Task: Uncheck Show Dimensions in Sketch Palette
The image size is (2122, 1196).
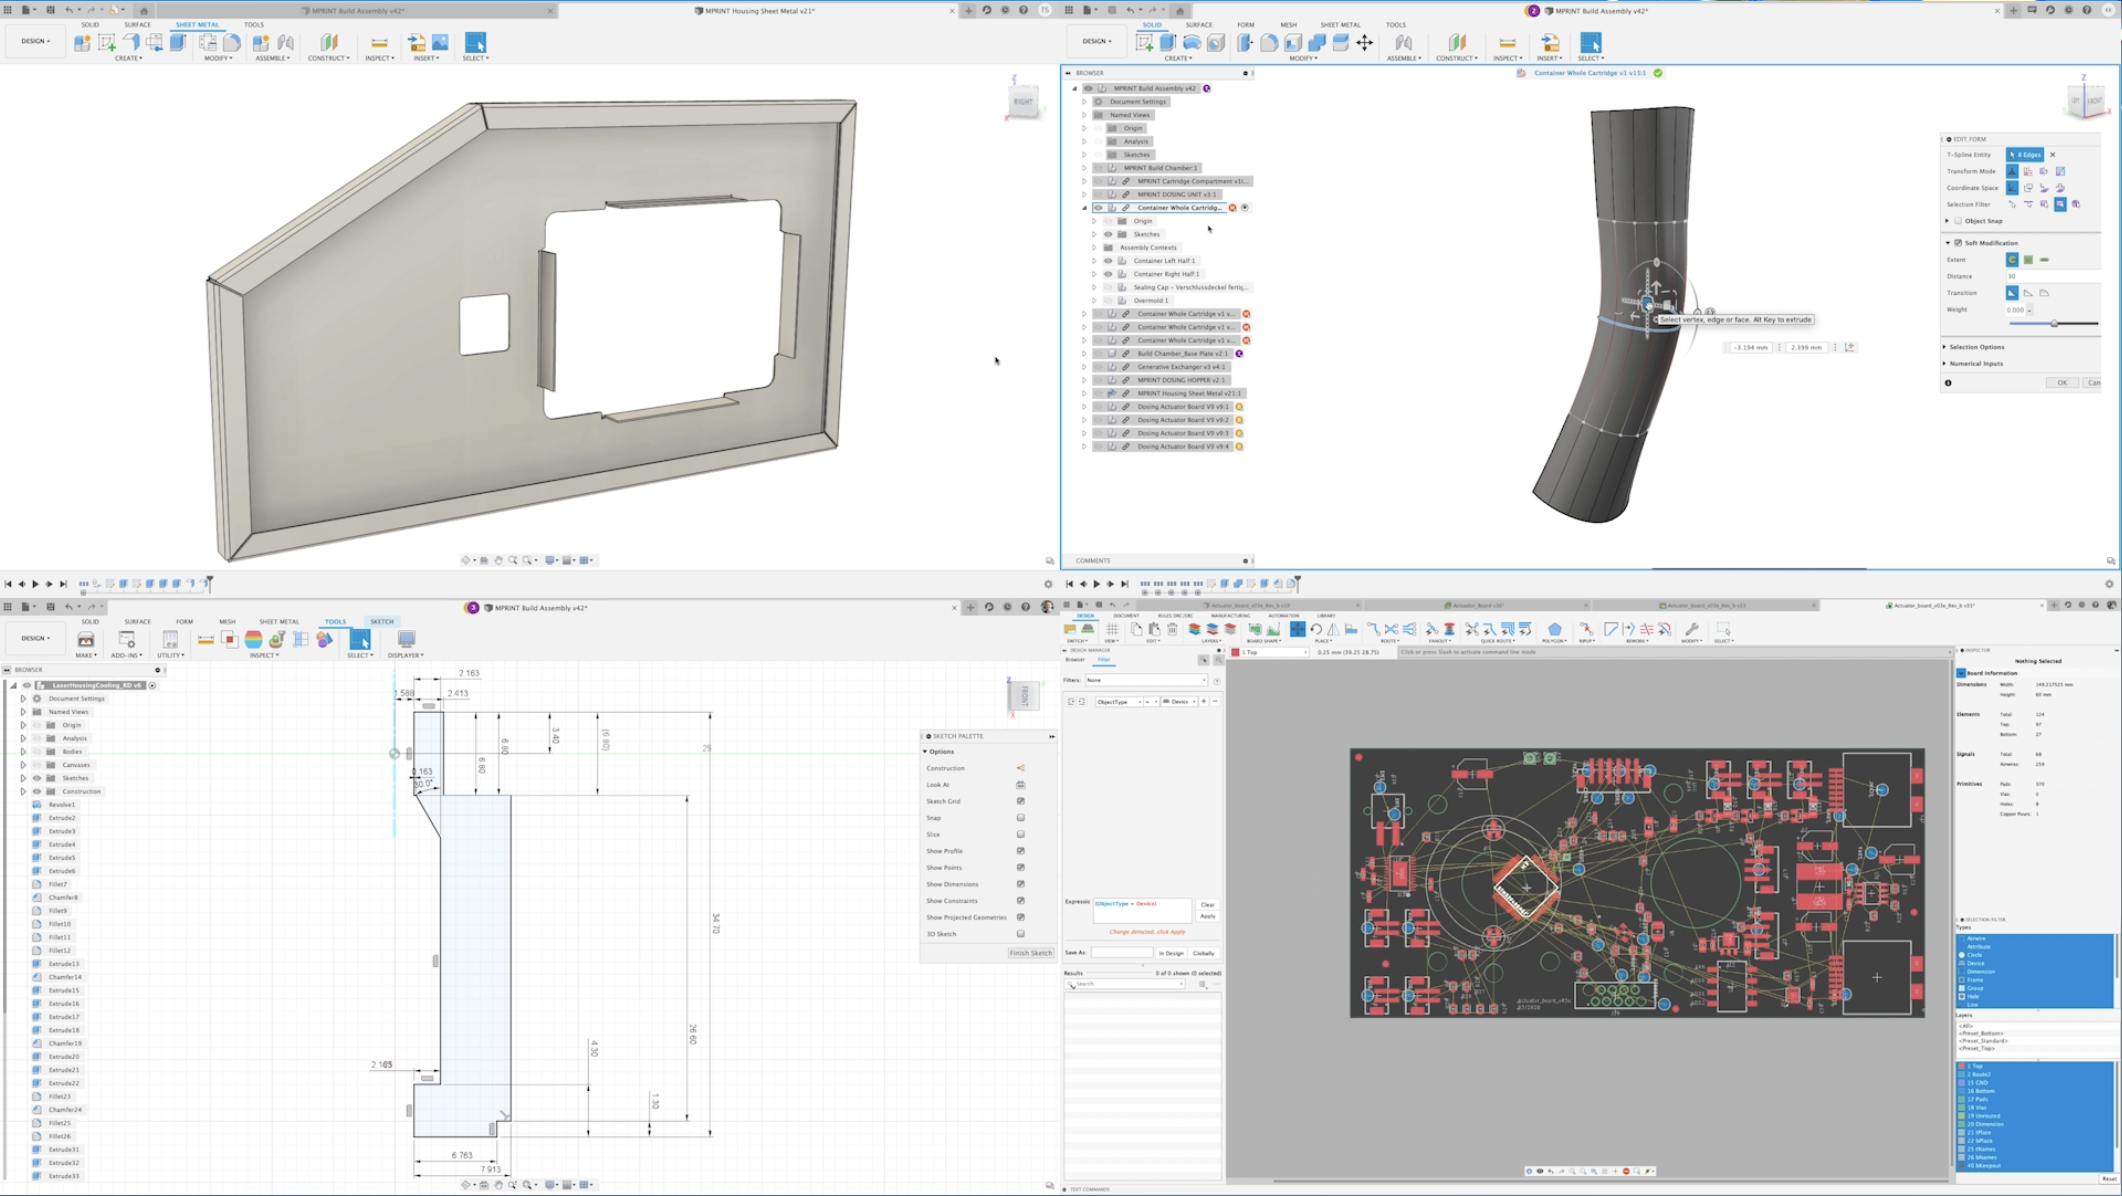Action: point(1020,884)
